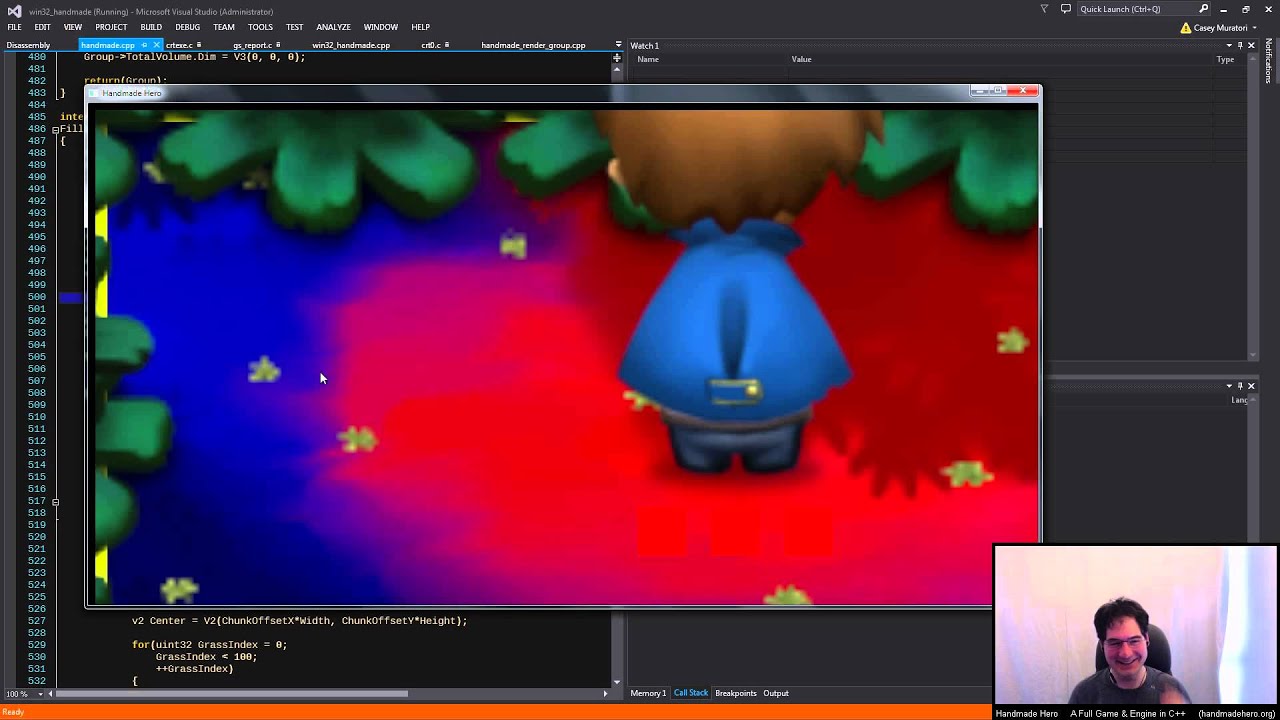Open the PROJECT menu
Image resolution: width=1280 pixels, height=720 pixels.
[111, 27]
